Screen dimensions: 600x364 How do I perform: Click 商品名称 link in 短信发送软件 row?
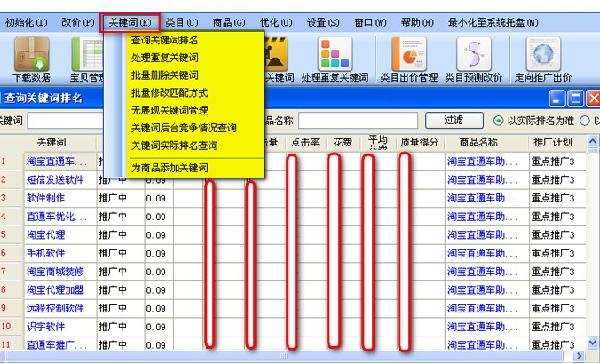[482, 180]
